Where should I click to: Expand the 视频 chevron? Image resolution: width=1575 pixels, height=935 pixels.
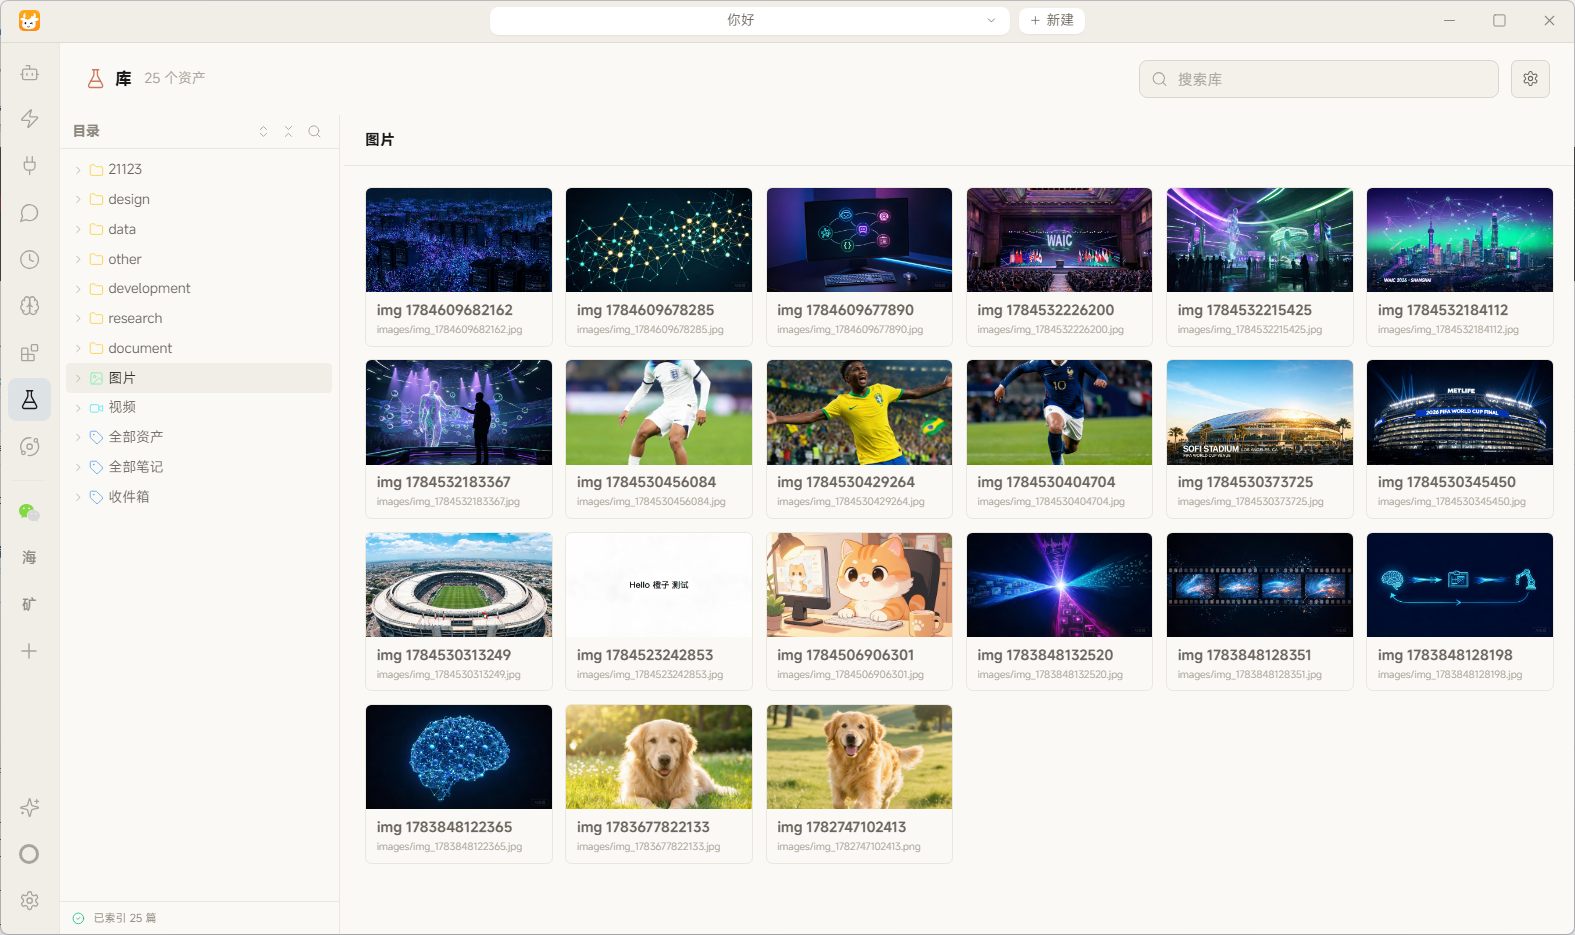(78, 408)
